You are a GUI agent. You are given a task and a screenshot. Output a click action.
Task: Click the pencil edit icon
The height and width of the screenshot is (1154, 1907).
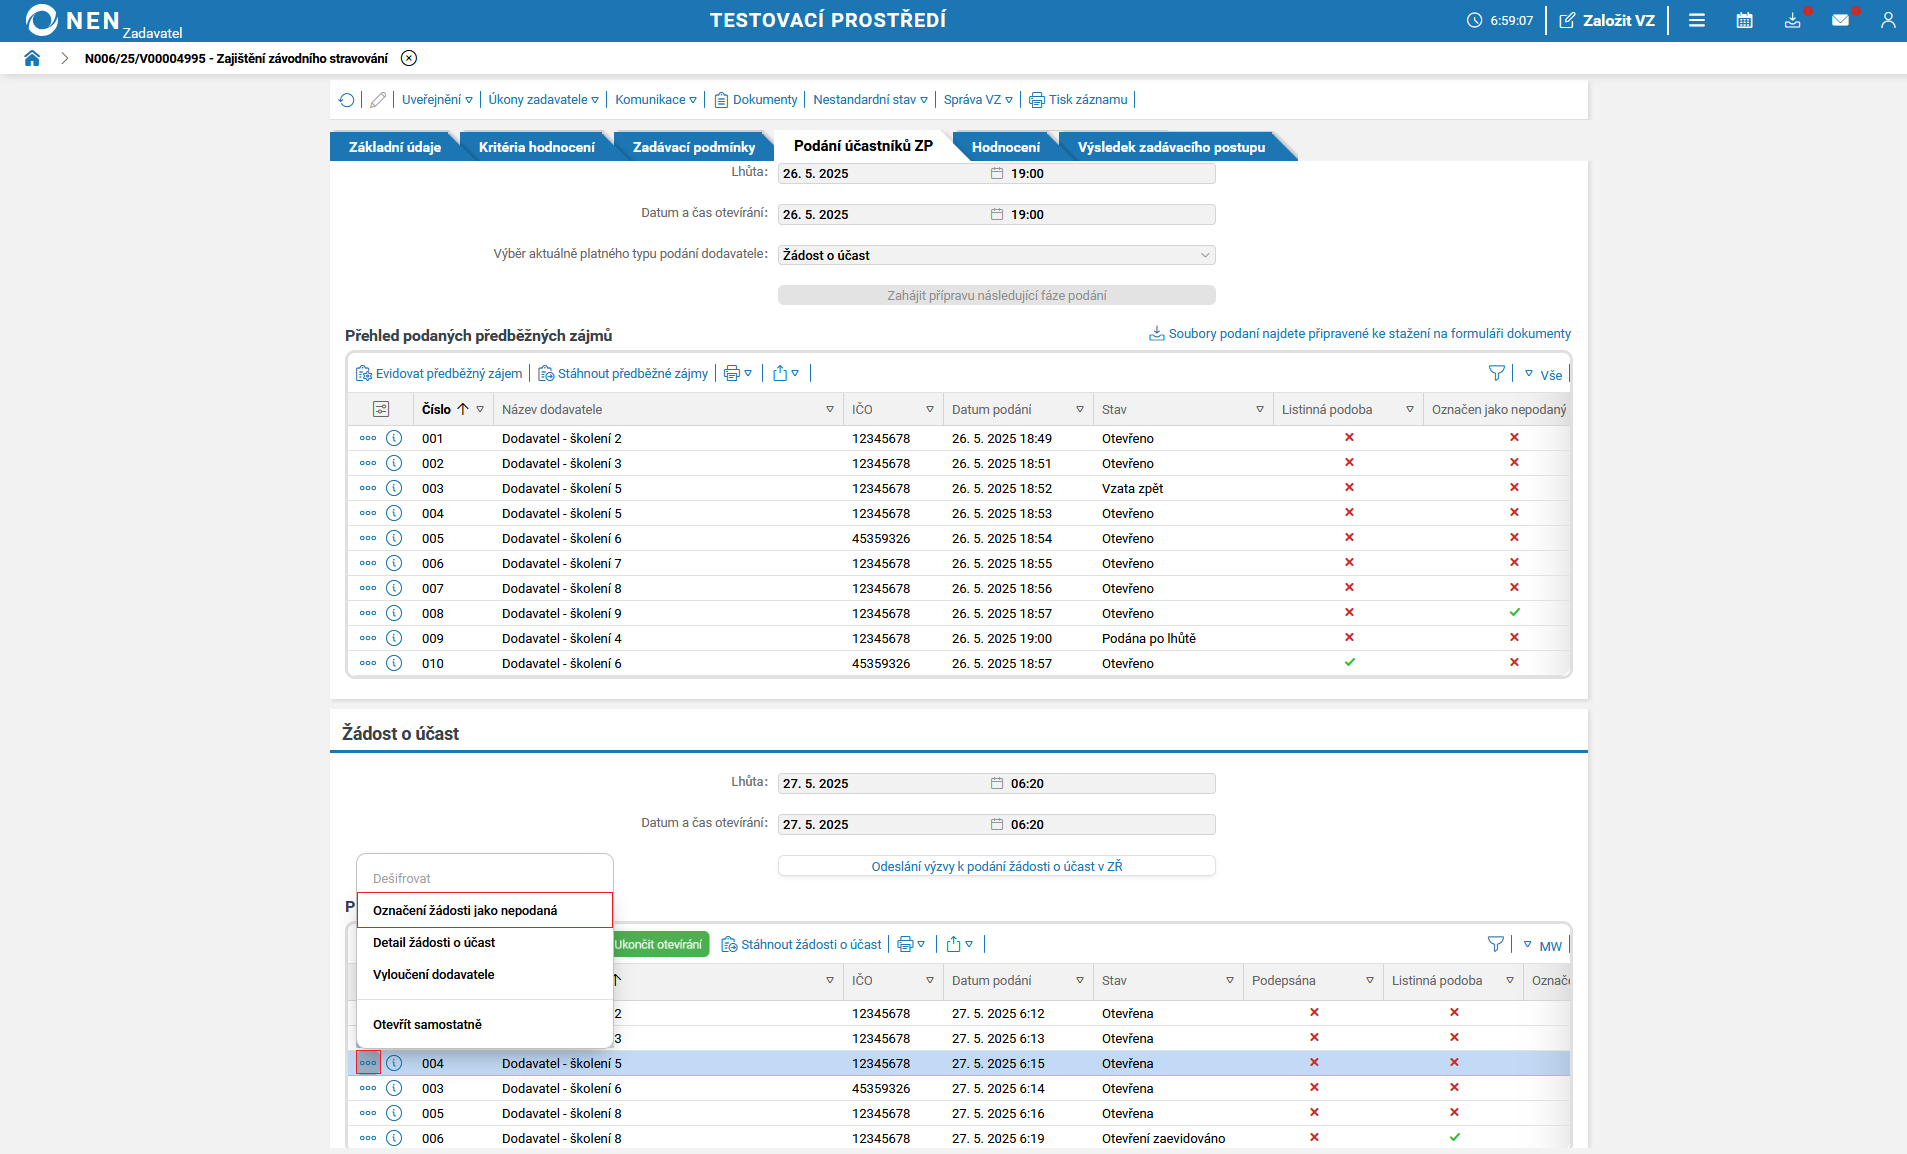[x=378, y=100]
